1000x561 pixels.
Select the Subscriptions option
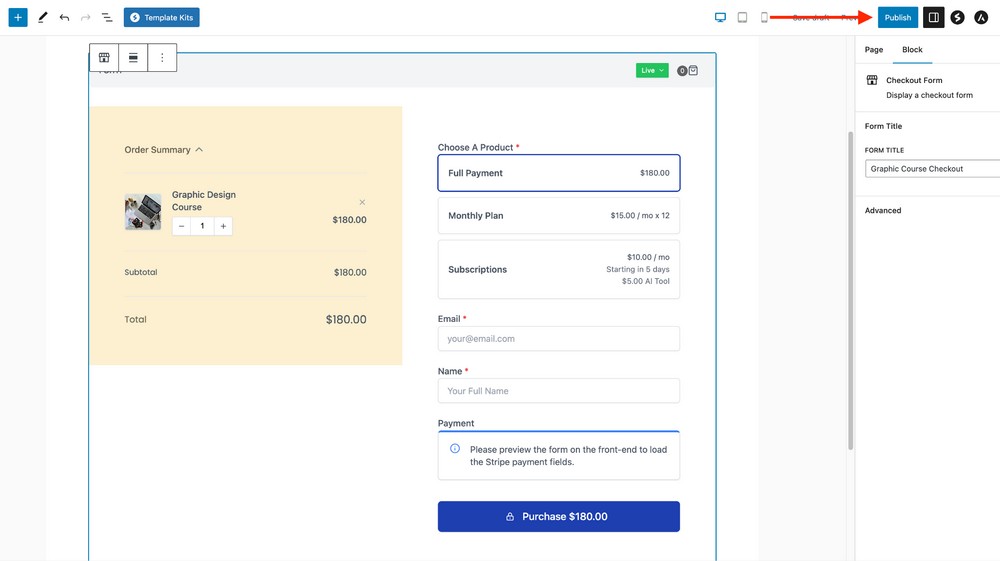pyautogui.click(x=559, y=269)
